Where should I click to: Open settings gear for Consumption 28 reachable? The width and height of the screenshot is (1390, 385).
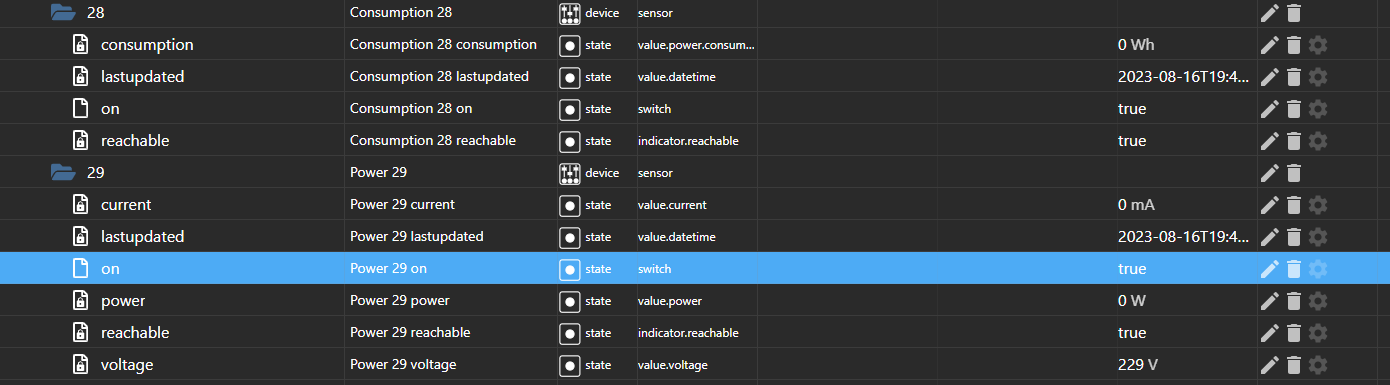point(1318,141)
